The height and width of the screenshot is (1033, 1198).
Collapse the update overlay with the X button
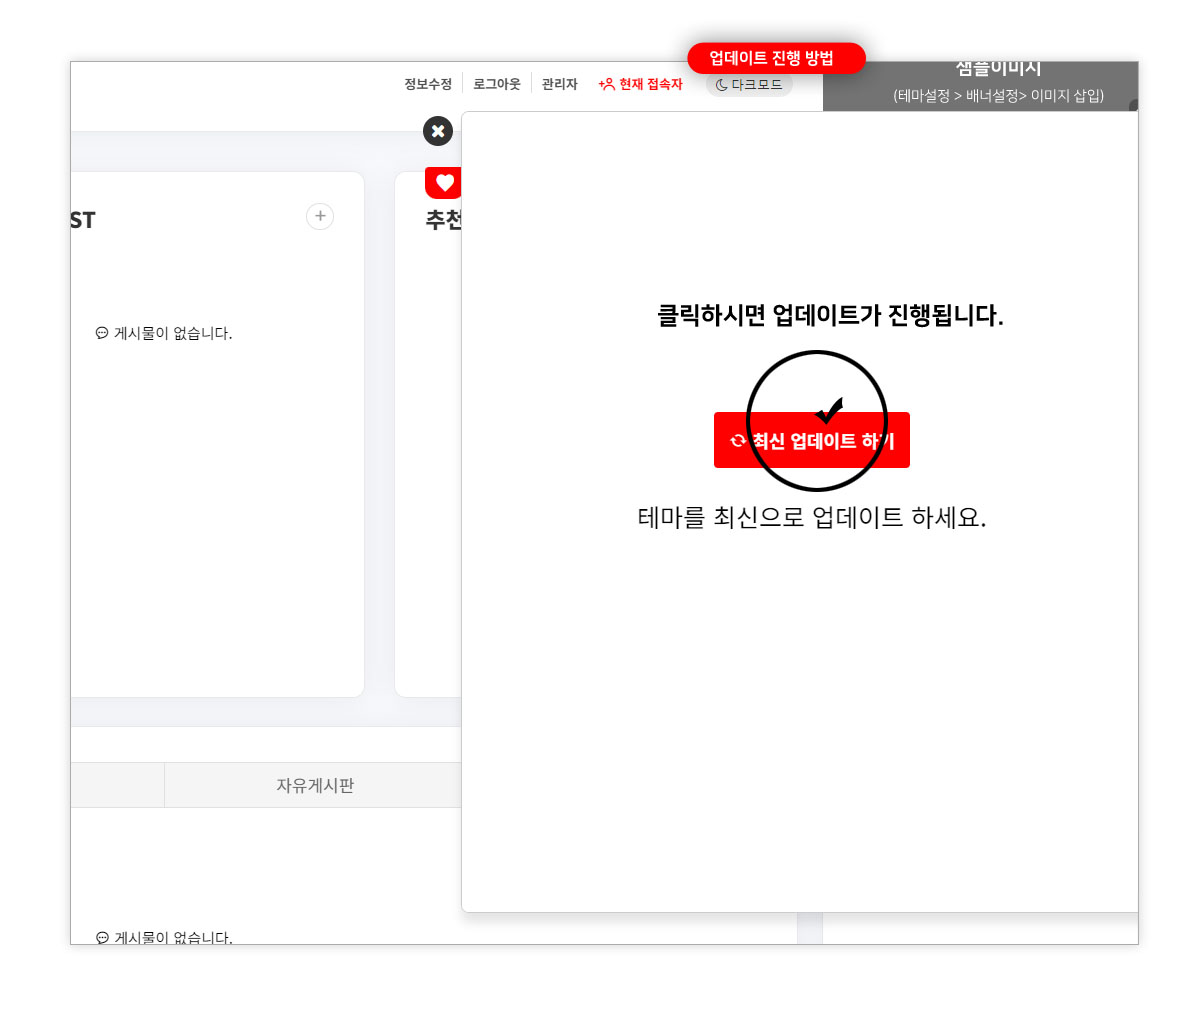point(438,131)
